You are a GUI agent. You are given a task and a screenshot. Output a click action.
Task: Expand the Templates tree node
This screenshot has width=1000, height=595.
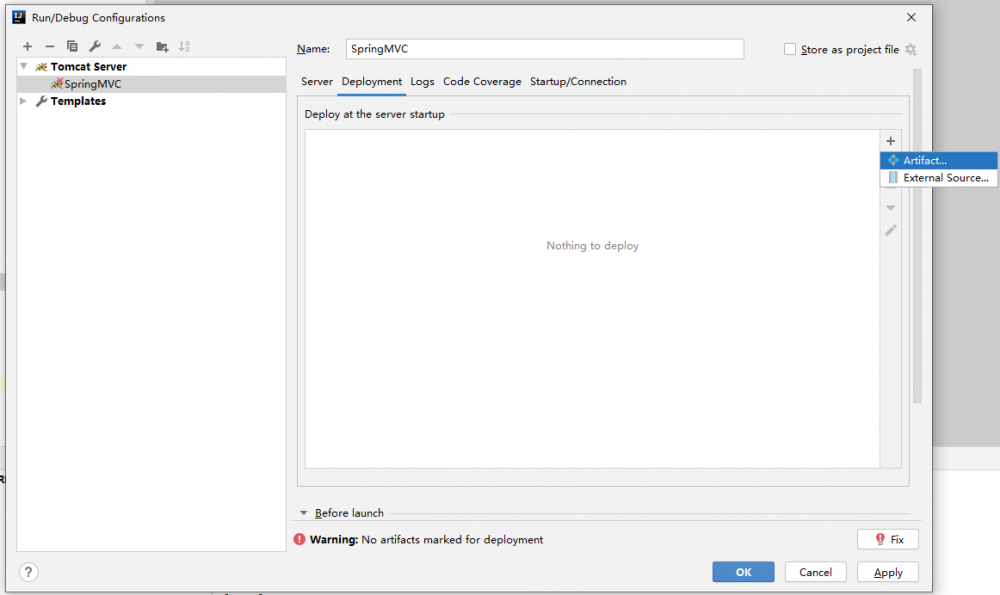coord(24,101)
